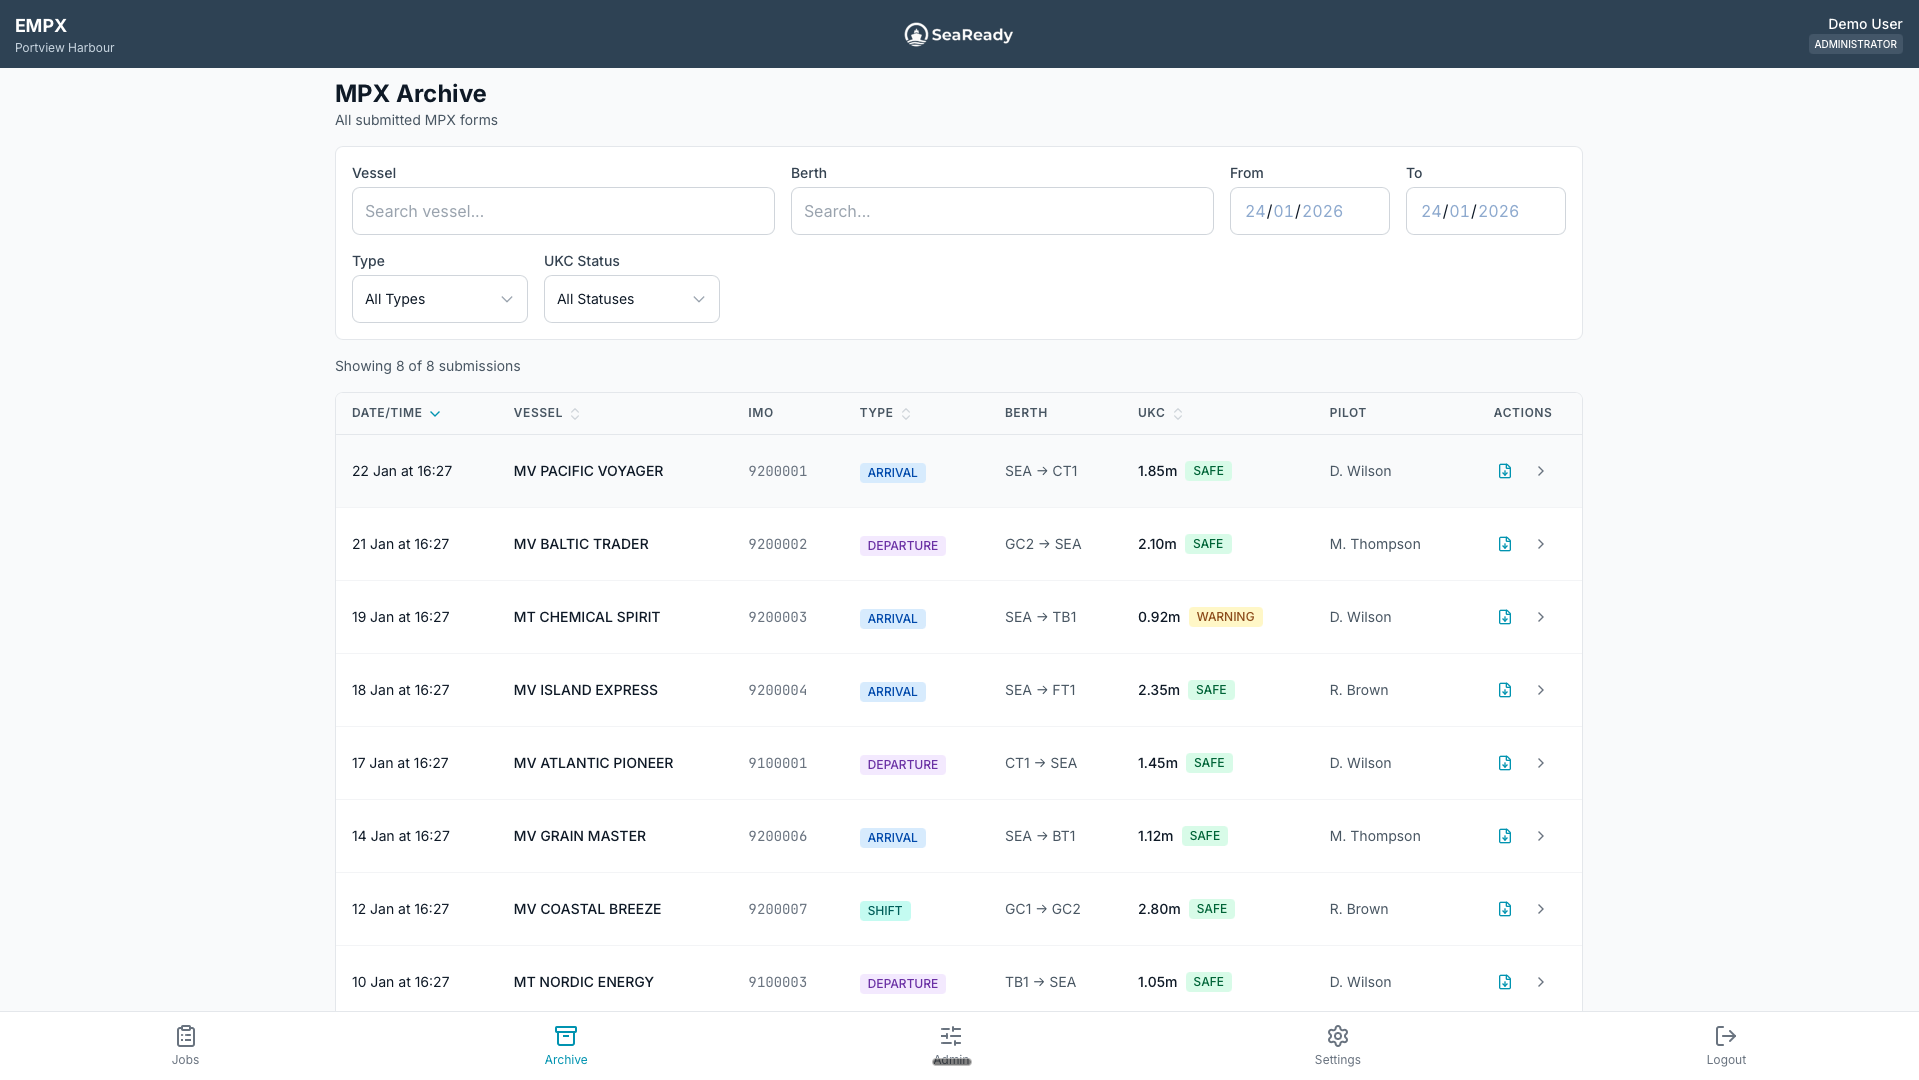Viewport: 1919px width, 1080px height.
Task: Click the WARNING status badge on MT CHEMICAL SPIRIT
Action: tap(1226, 616)
